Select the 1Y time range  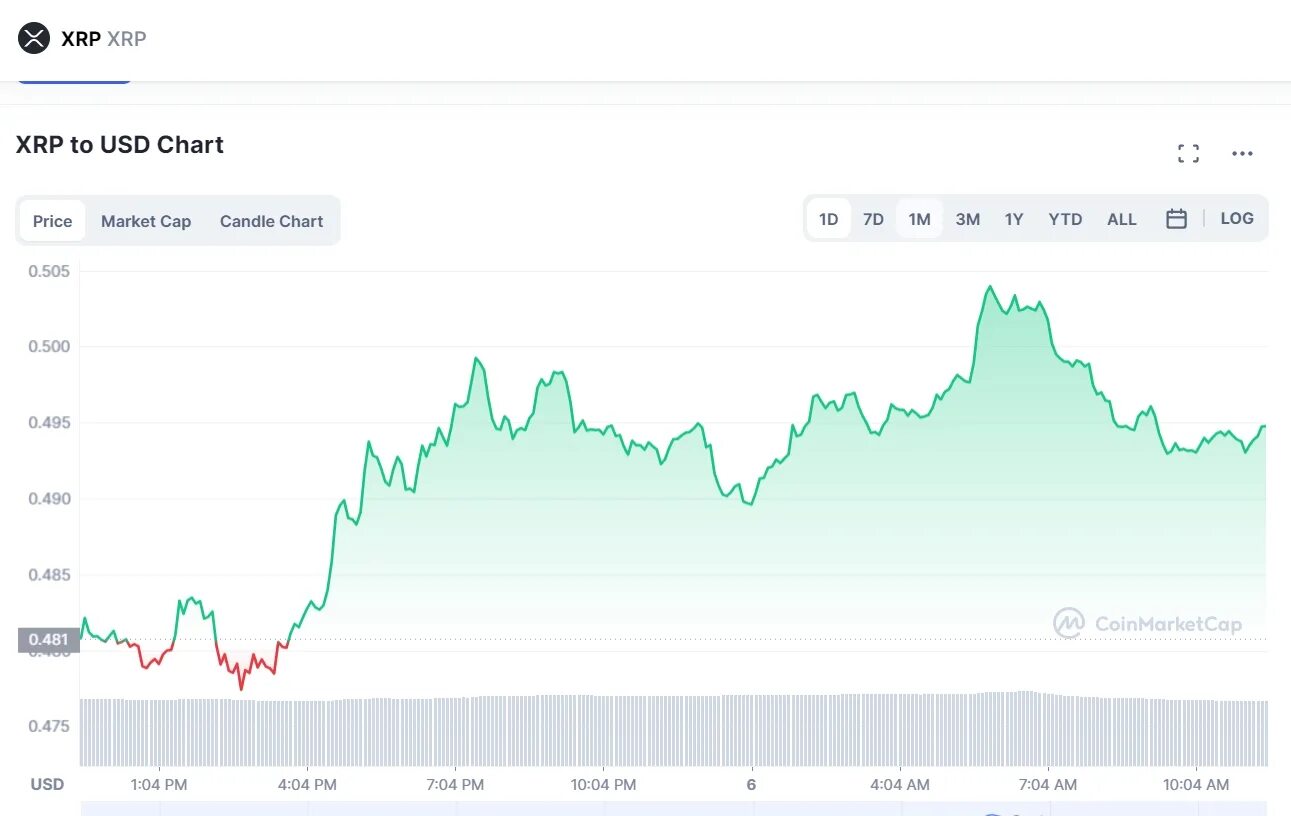point(1014,219)
